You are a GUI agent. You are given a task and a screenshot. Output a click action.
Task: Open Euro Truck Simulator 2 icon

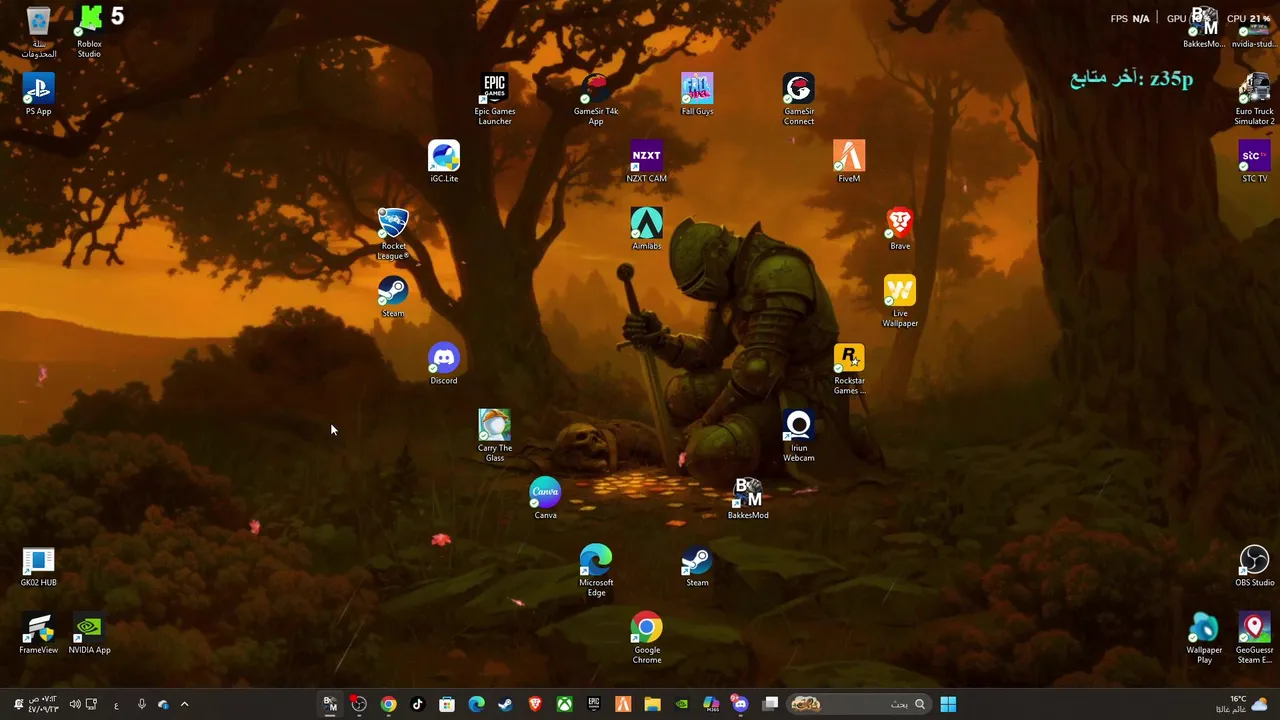coord(1254,99)
